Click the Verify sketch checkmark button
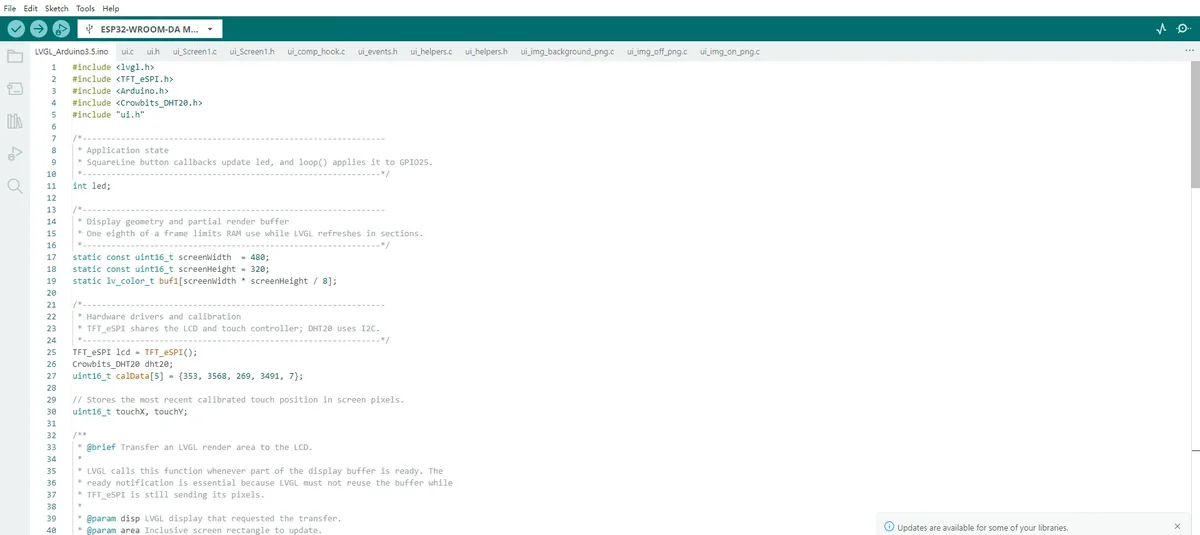This screenshot has width=1200, height=535. [15, 29]
